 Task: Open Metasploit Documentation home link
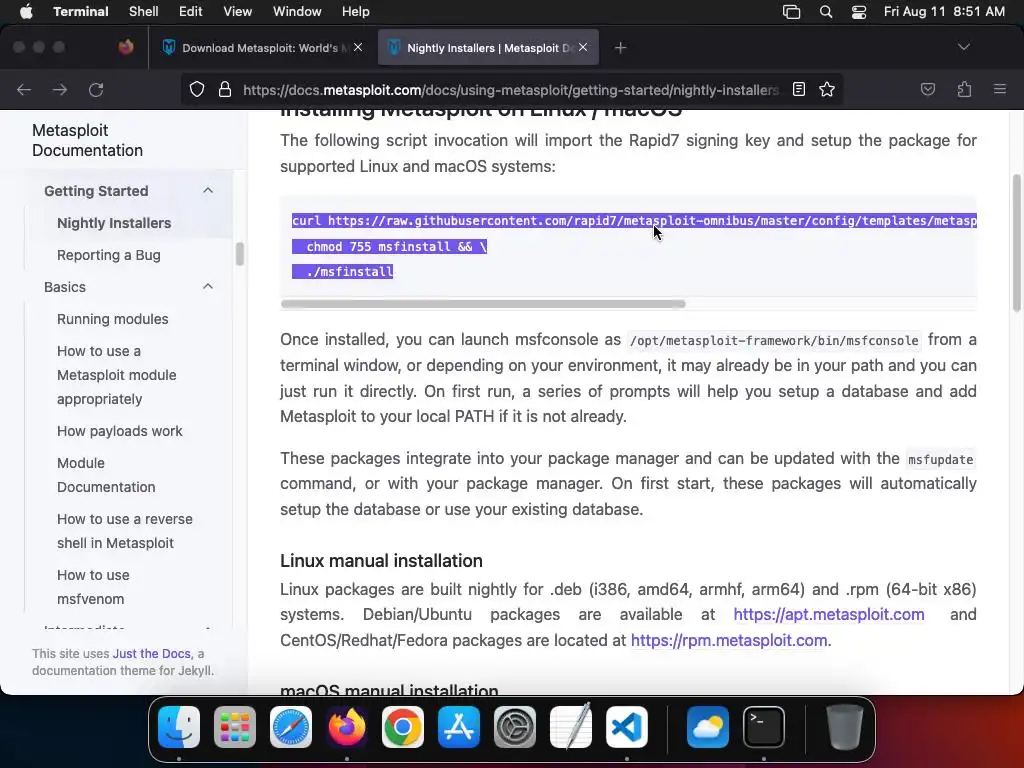(88, 140)
